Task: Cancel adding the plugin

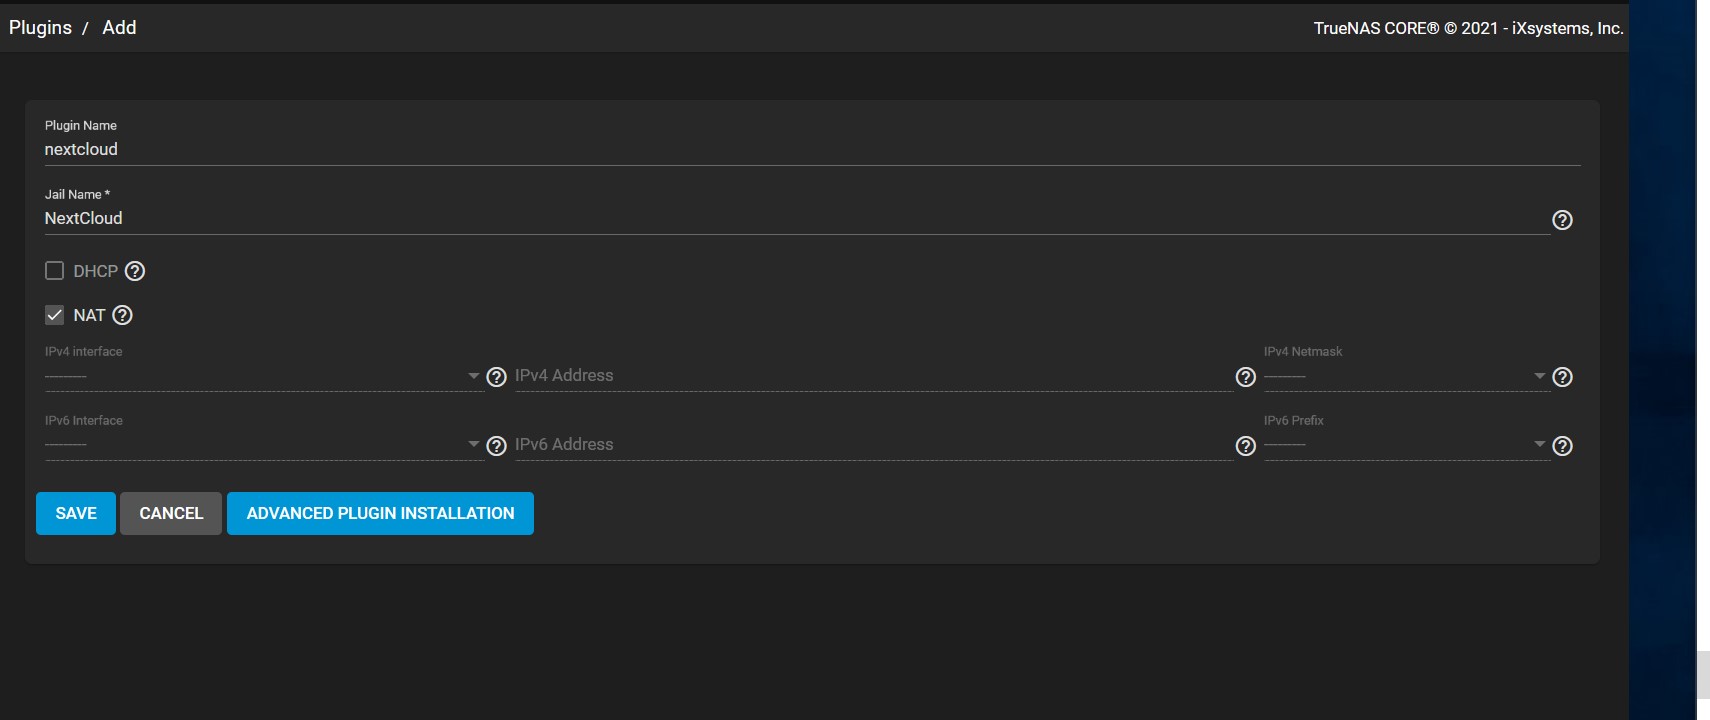Action: [171, 513]
